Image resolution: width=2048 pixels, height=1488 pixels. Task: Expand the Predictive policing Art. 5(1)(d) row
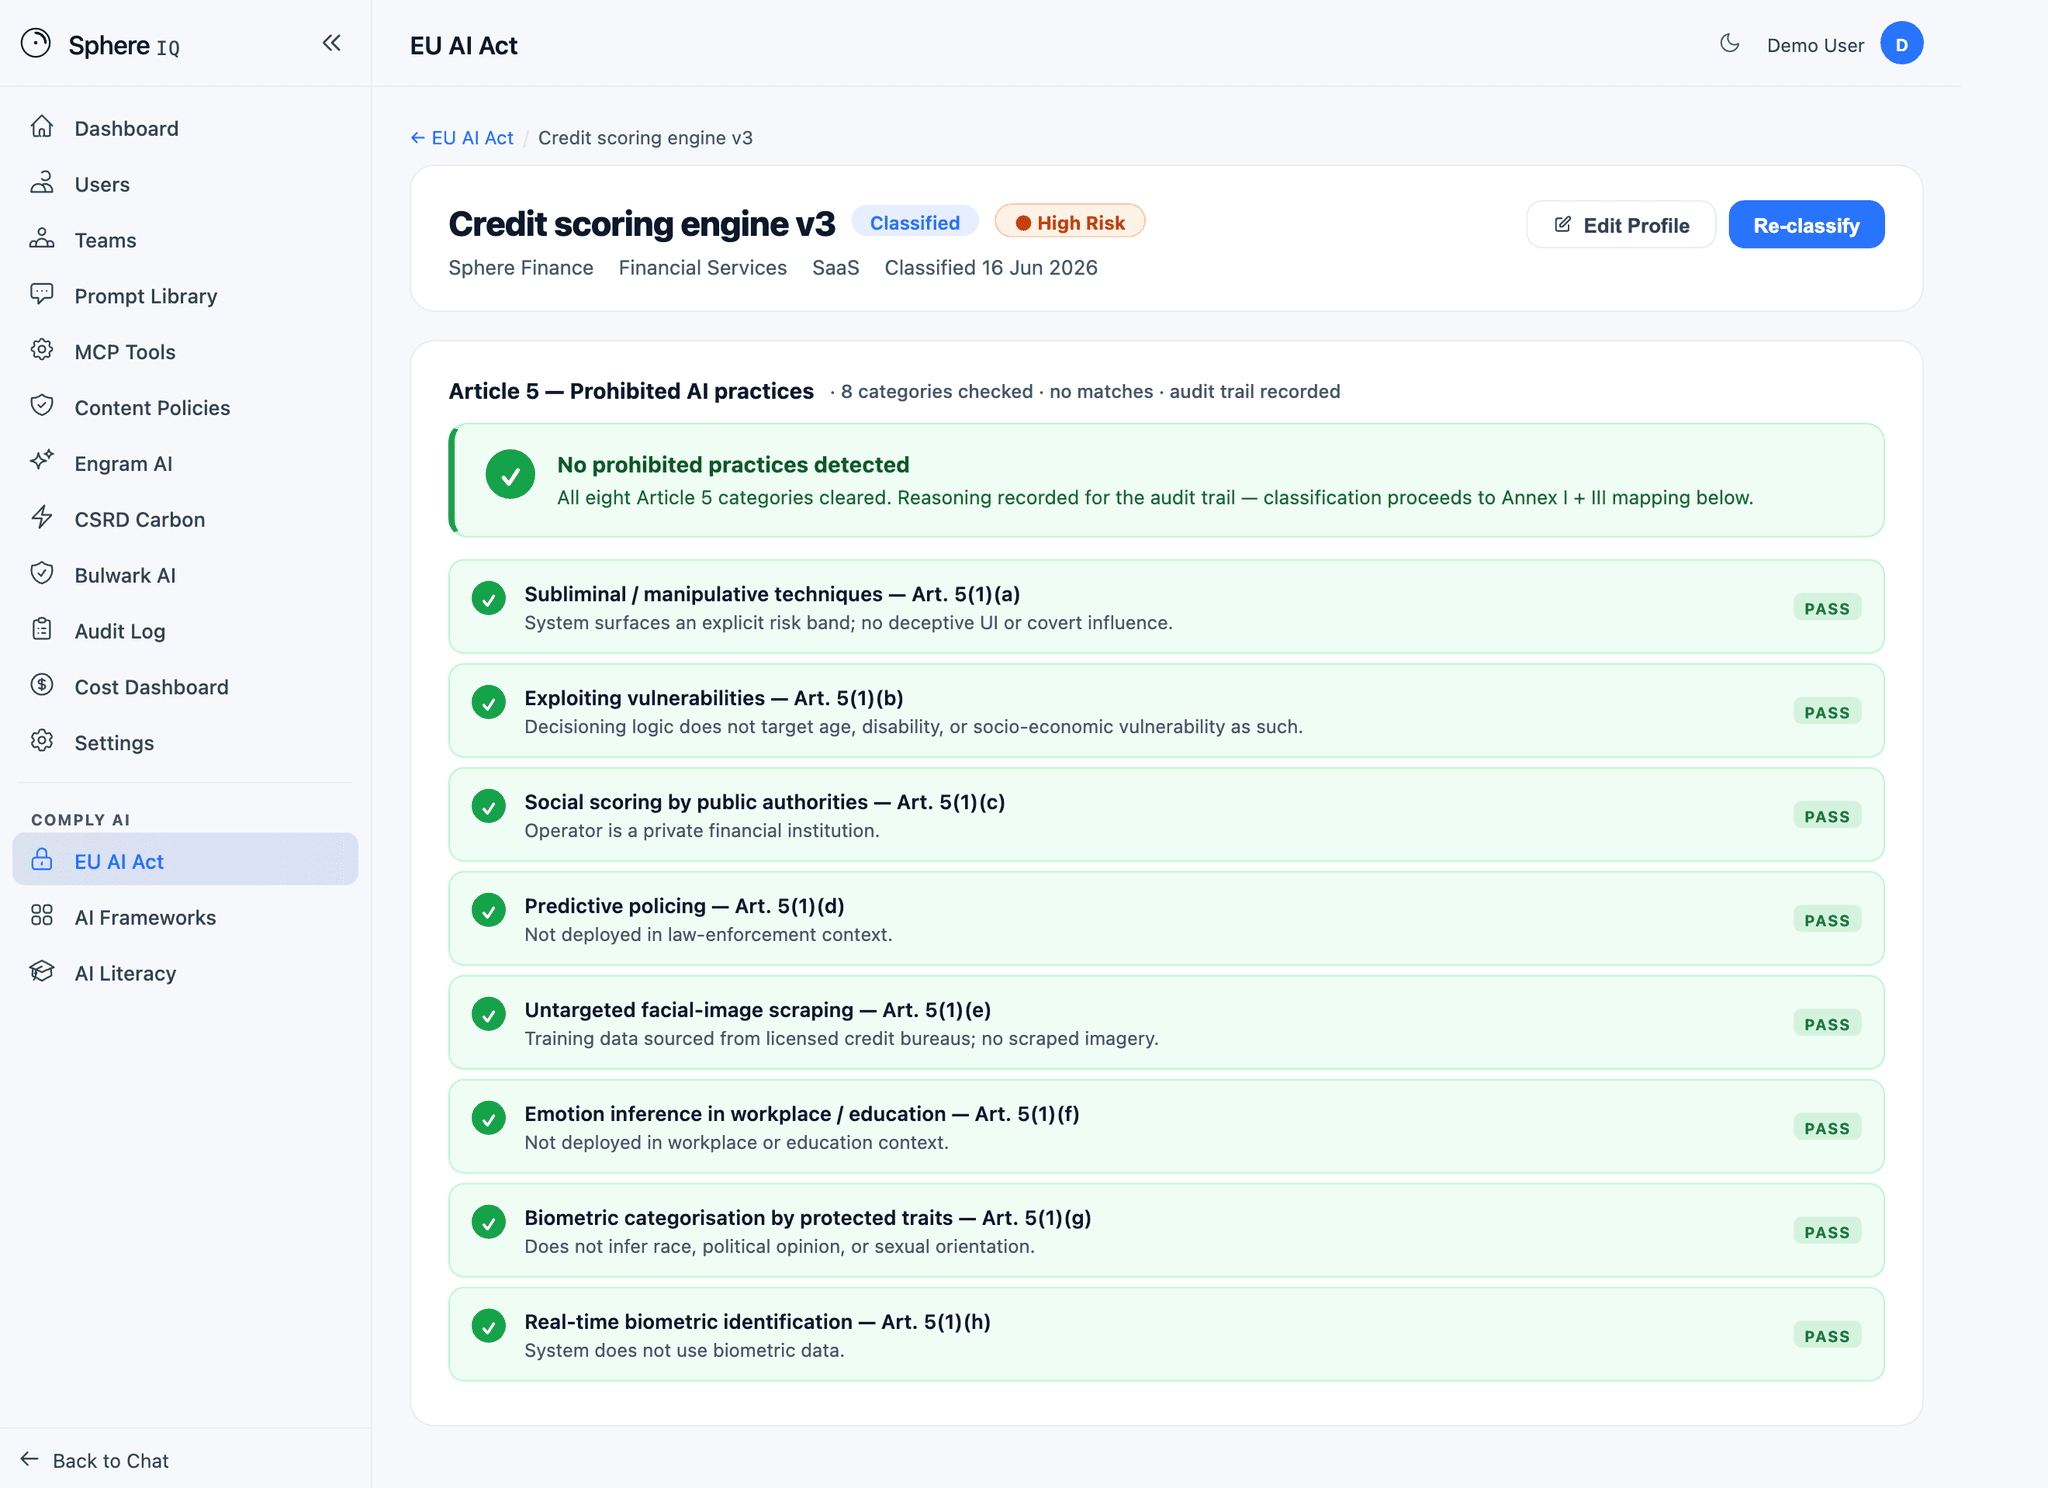(1166, 919)
